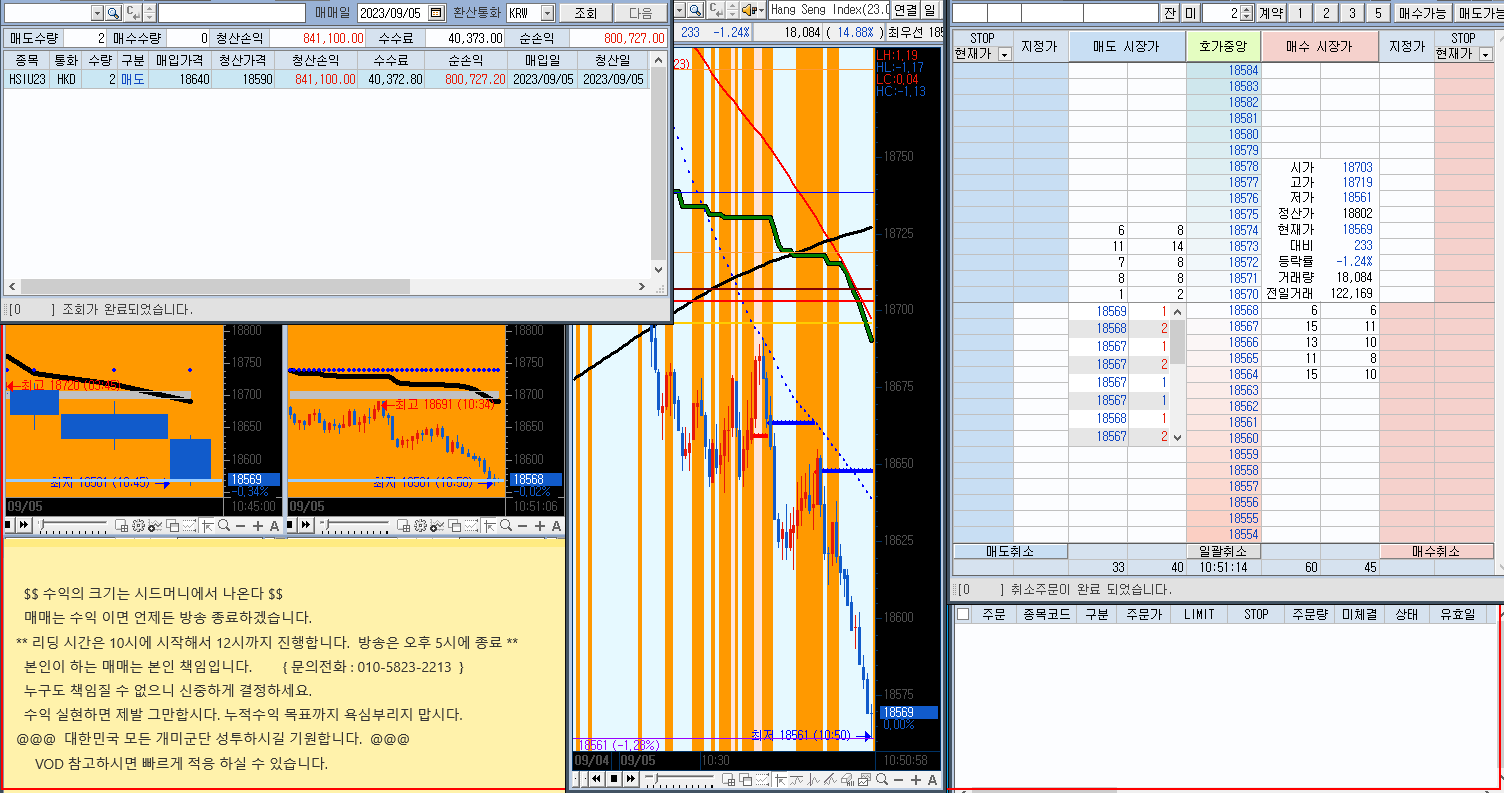
Task: Click fast-forward in the 10:45:00 mini chart
Action: [24, 526]
